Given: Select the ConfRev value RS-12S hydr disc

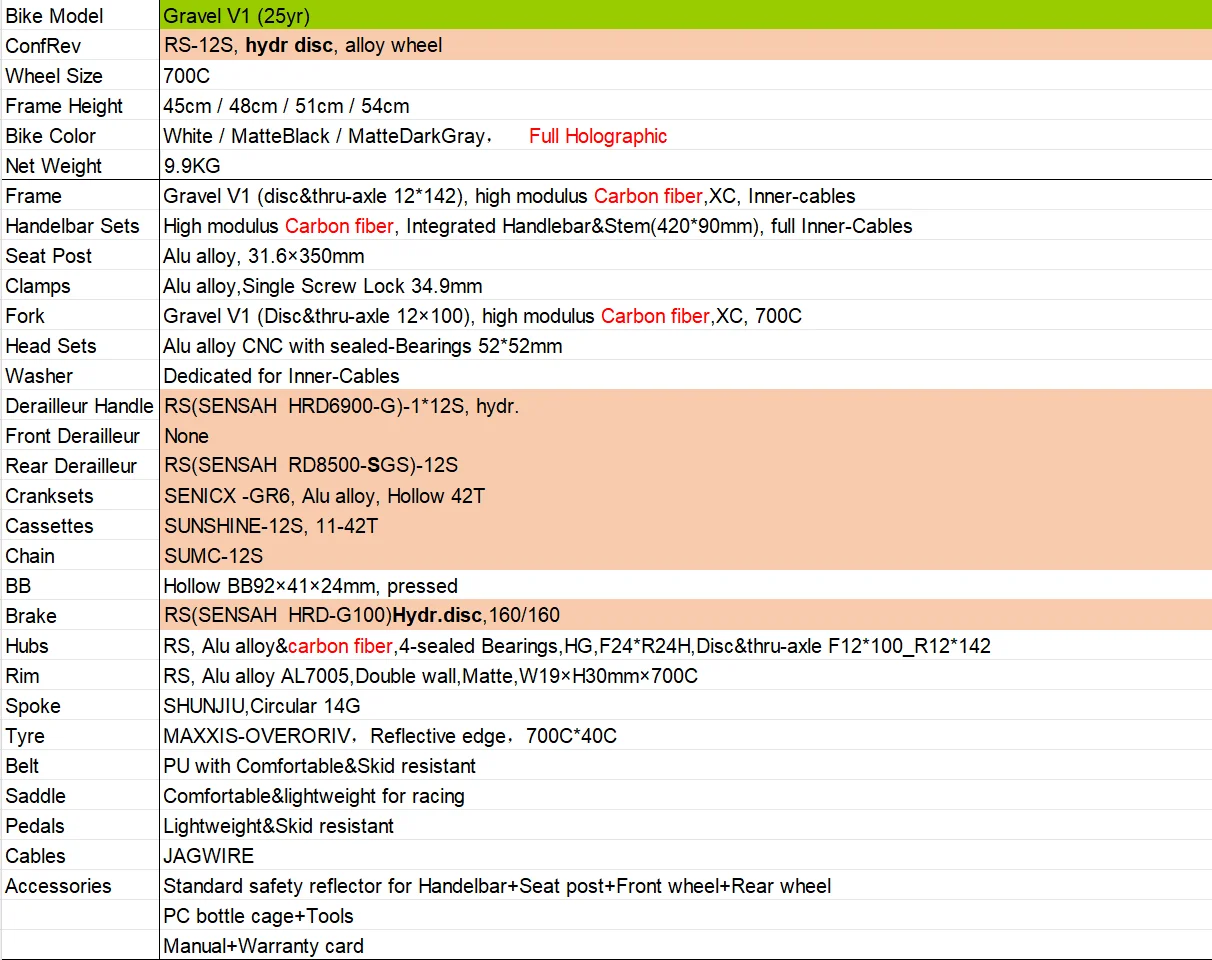Looking at the screenshot, I should (685, 45).
